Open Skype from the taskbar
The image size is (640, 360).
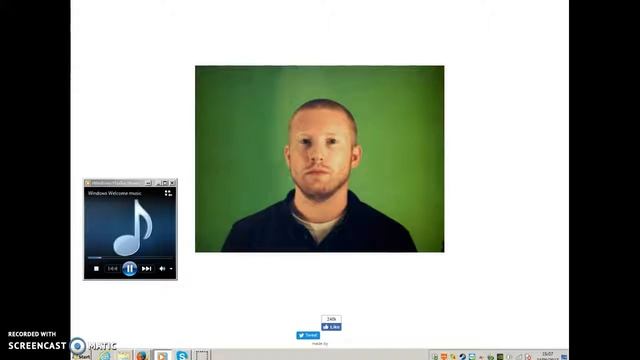click(x=182, y=355)
